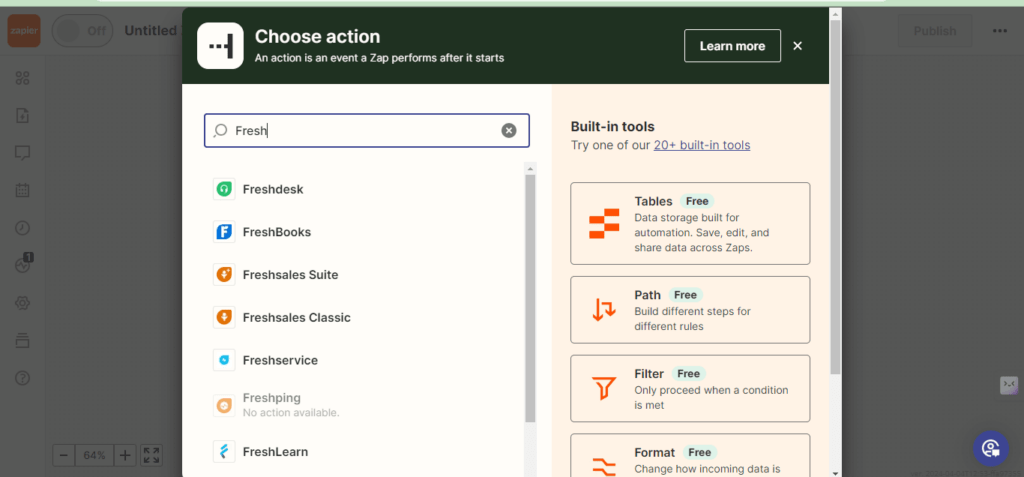The image size is (1024, 477).
Task: Click the Freshsales Classic app icon
Action: [x=224, y=318]
